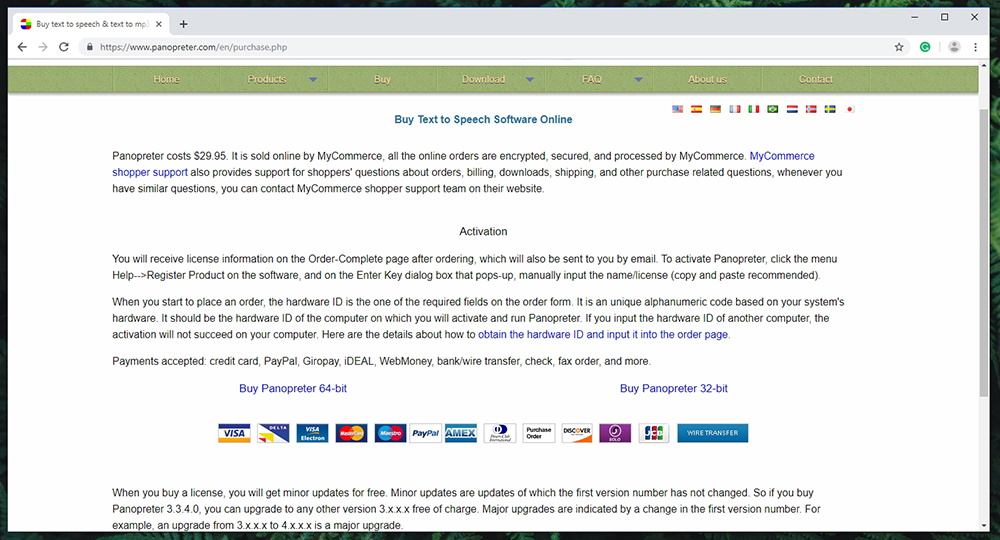Open the Products nav item
This screenshot has width=1000, height=540.
267,79
